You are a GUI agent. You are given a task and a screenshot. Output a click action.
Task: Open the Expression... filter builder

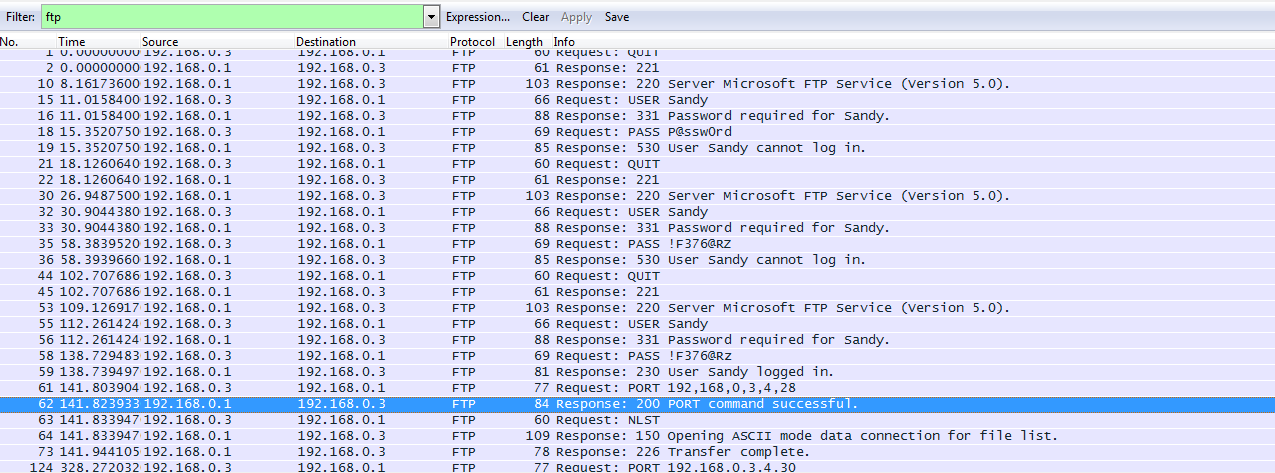tap(478, 17)
